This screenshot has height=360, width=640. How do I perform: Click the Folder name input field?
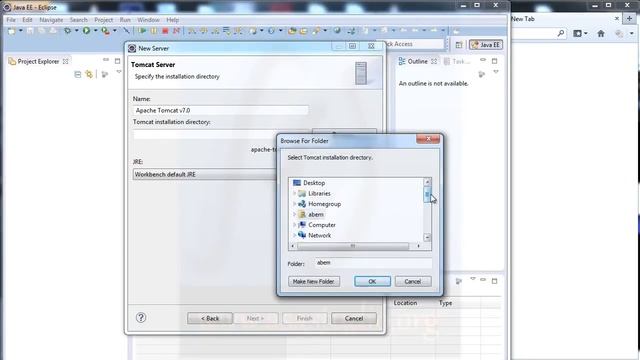373,263
